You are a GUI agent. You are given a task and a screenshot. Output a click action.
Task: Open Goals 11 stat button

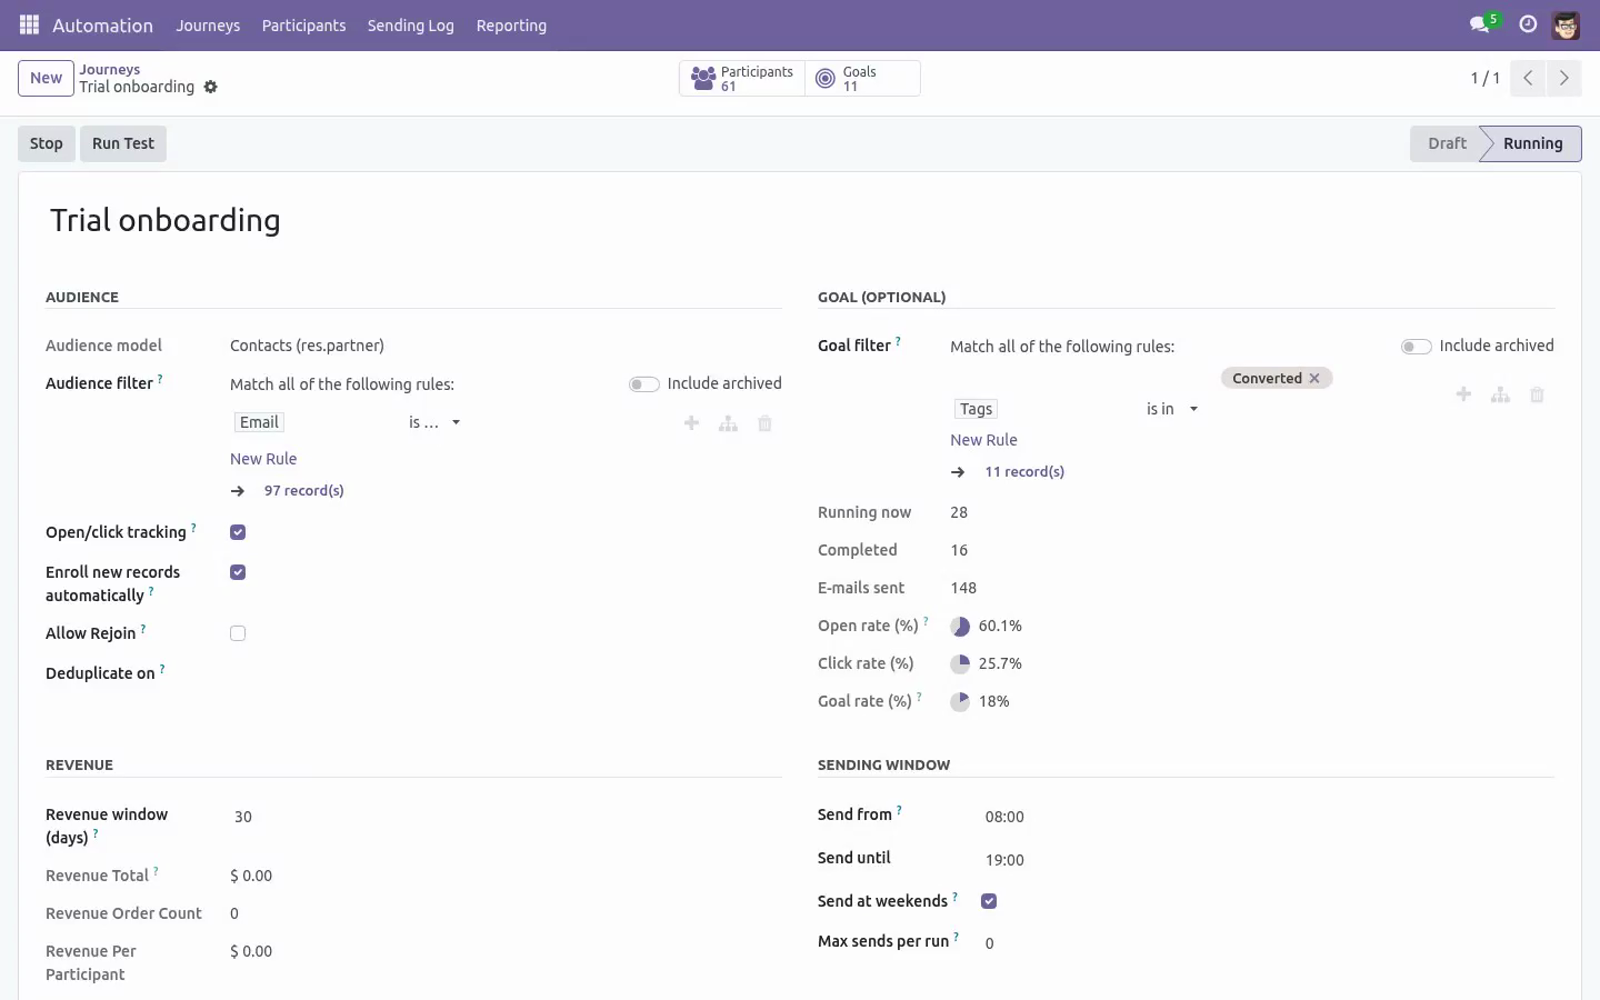862,78
